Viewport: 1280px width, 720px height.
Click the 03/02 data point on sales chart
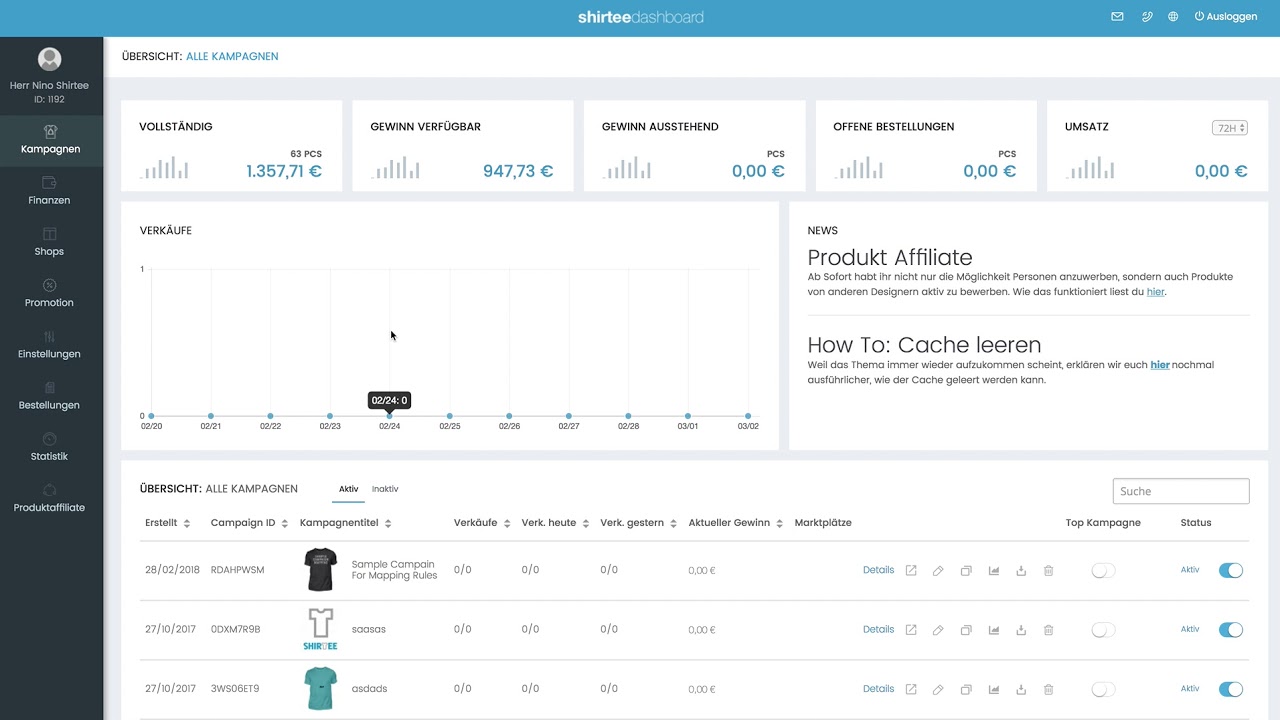point(748,416)
